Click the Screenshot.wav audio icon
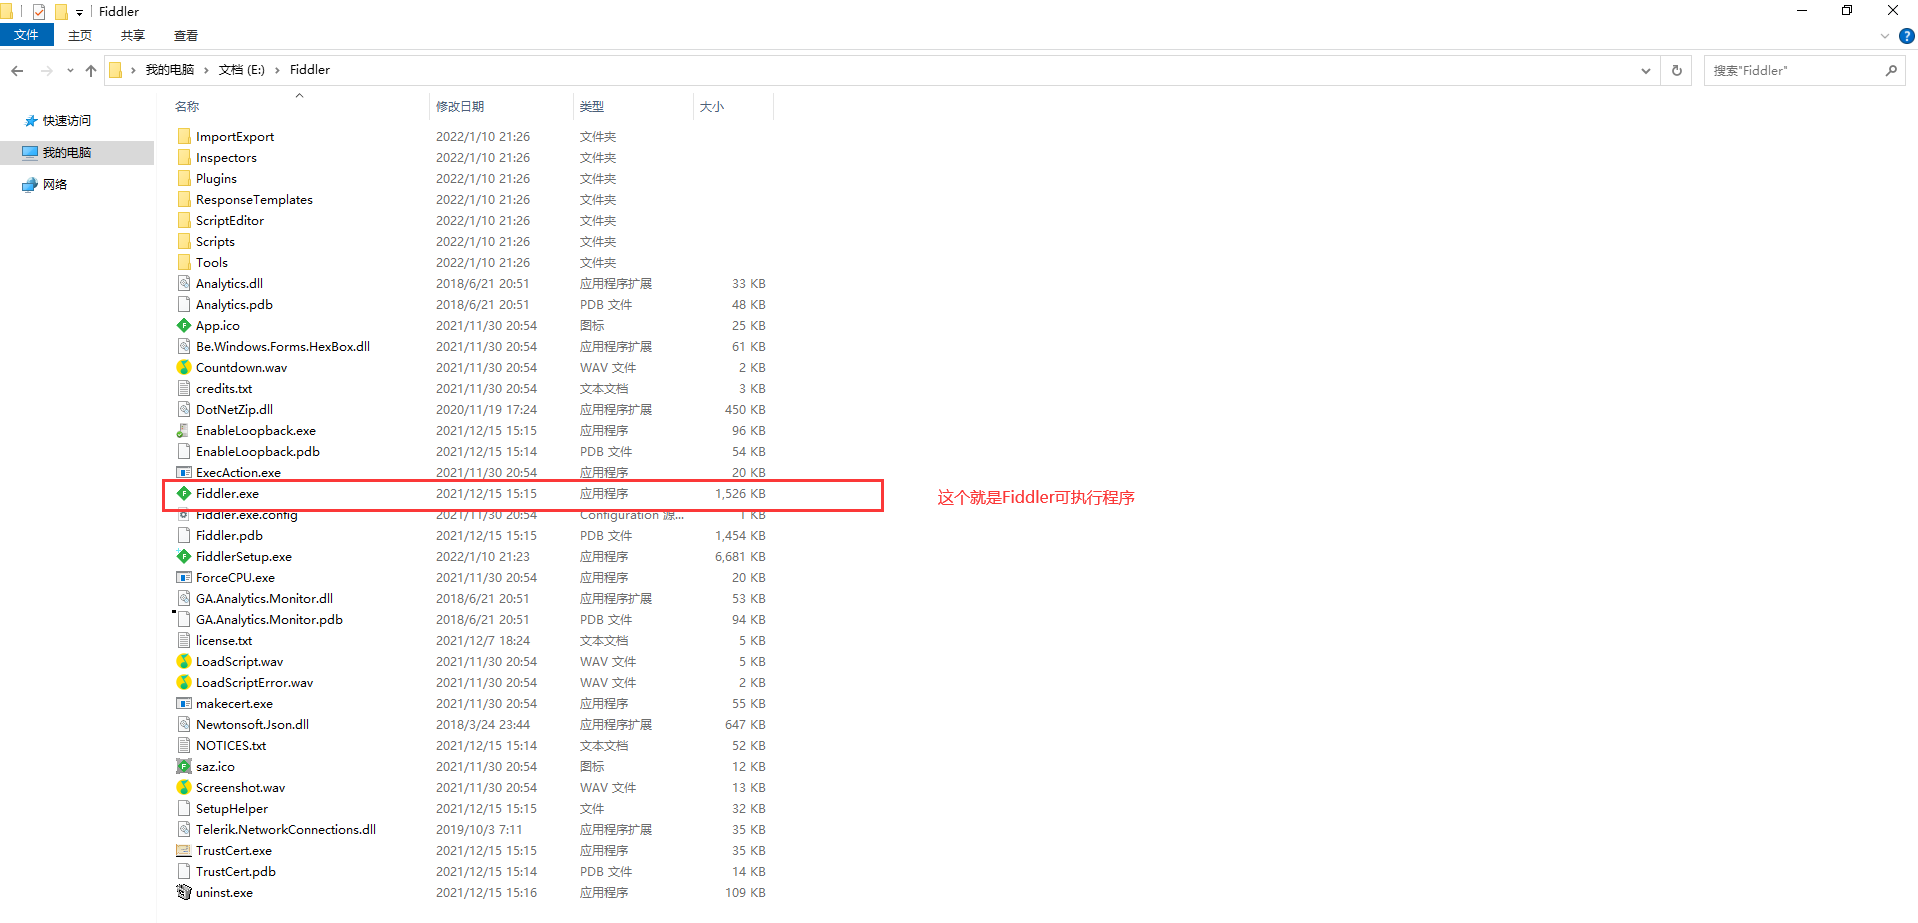The height and width of the screenshot is (923, 1918). 184,787
